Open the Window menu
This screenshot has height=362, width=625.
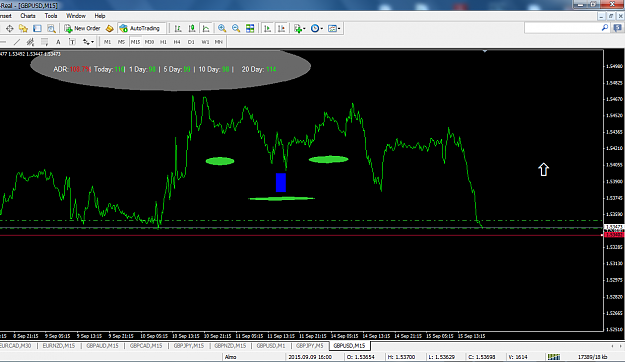[x=76, y=16]
